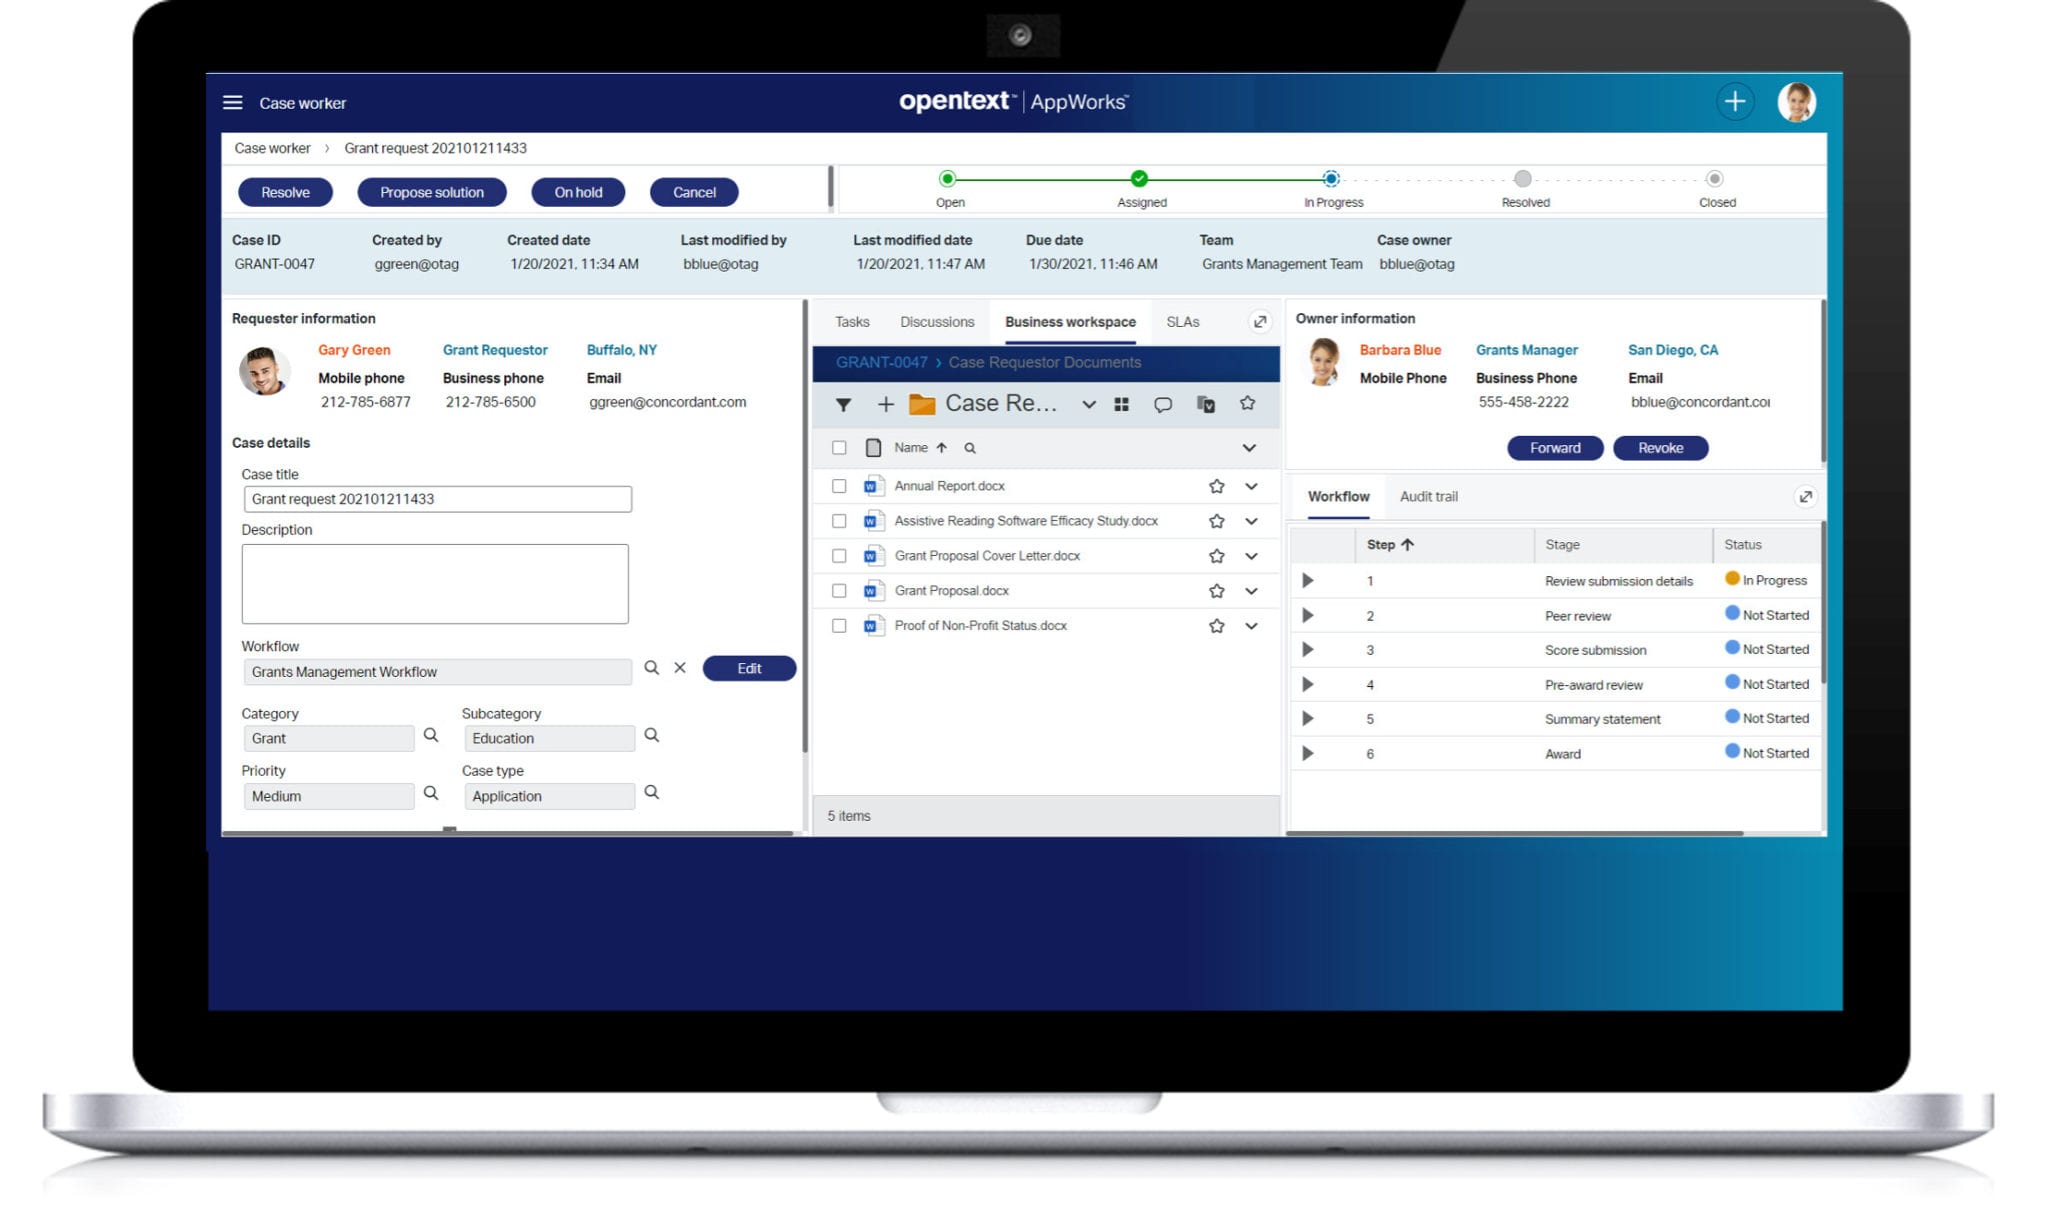Open the hamburger menu beside Case worker

[233, 102]
